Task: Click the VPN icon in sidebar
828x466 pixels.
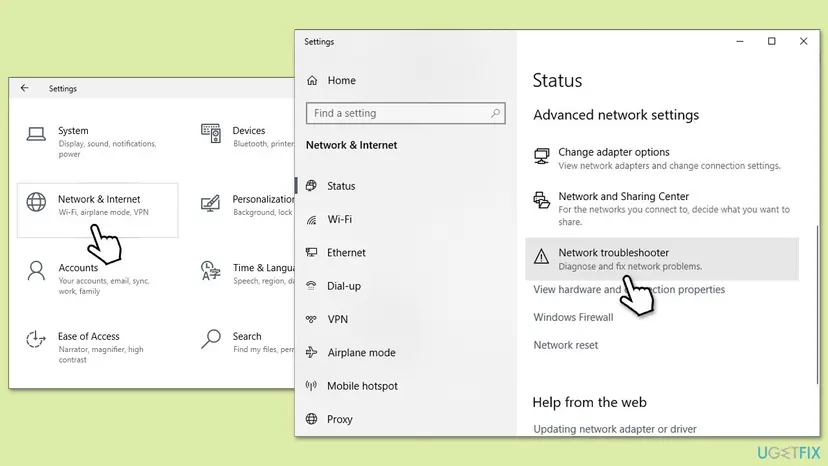Action: (312, 319)
